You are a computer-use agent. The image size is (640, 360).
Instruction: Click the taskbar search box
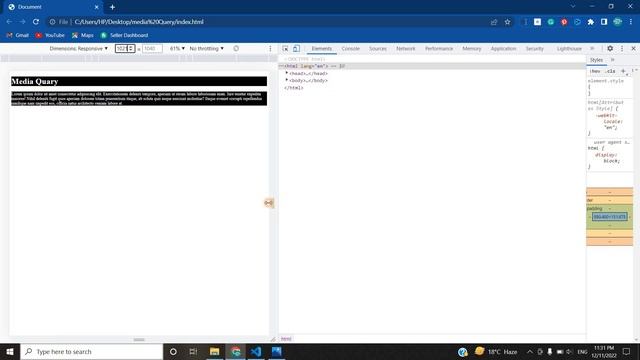pos(91,351)
